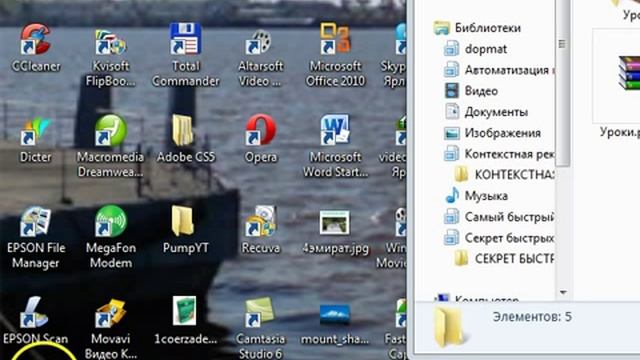The width and height of the screenshot is (640, 360).
Task: Open the СЕКРЕТ БЫСТР subfolder
Action: pyautogui.click(x=504, y=259)
